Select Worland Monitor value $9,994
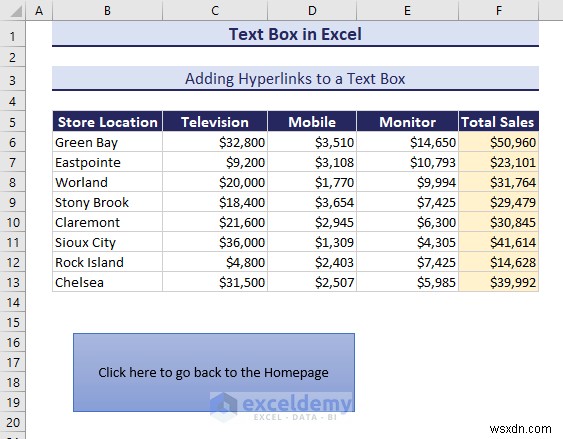563x439 pixels. (408, 182)
